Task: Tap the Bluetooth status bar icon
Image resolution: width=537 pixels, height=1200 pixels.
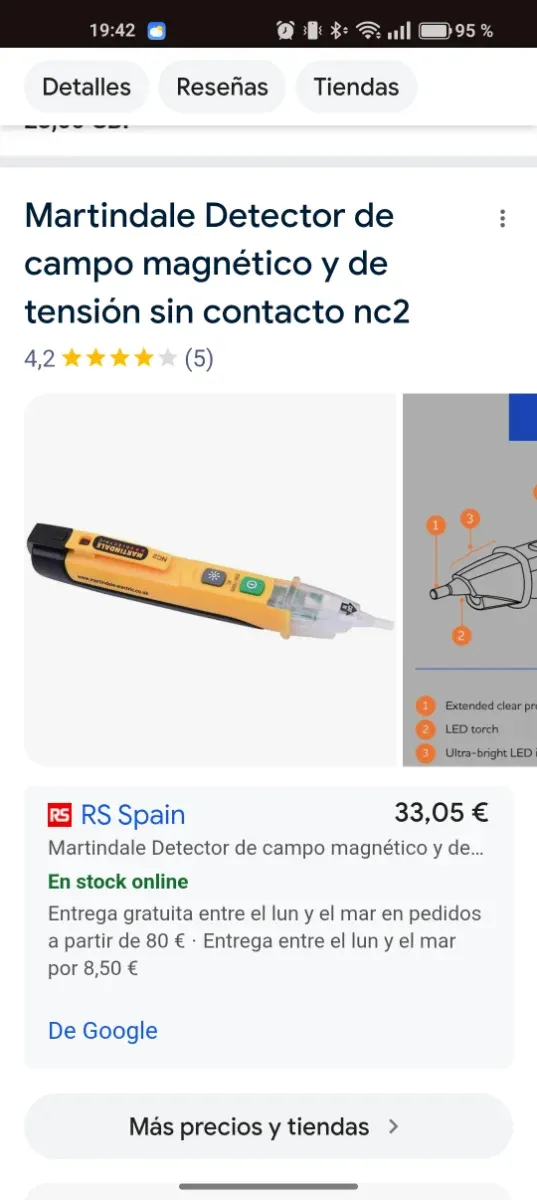Action: click(x=338, y=31)
